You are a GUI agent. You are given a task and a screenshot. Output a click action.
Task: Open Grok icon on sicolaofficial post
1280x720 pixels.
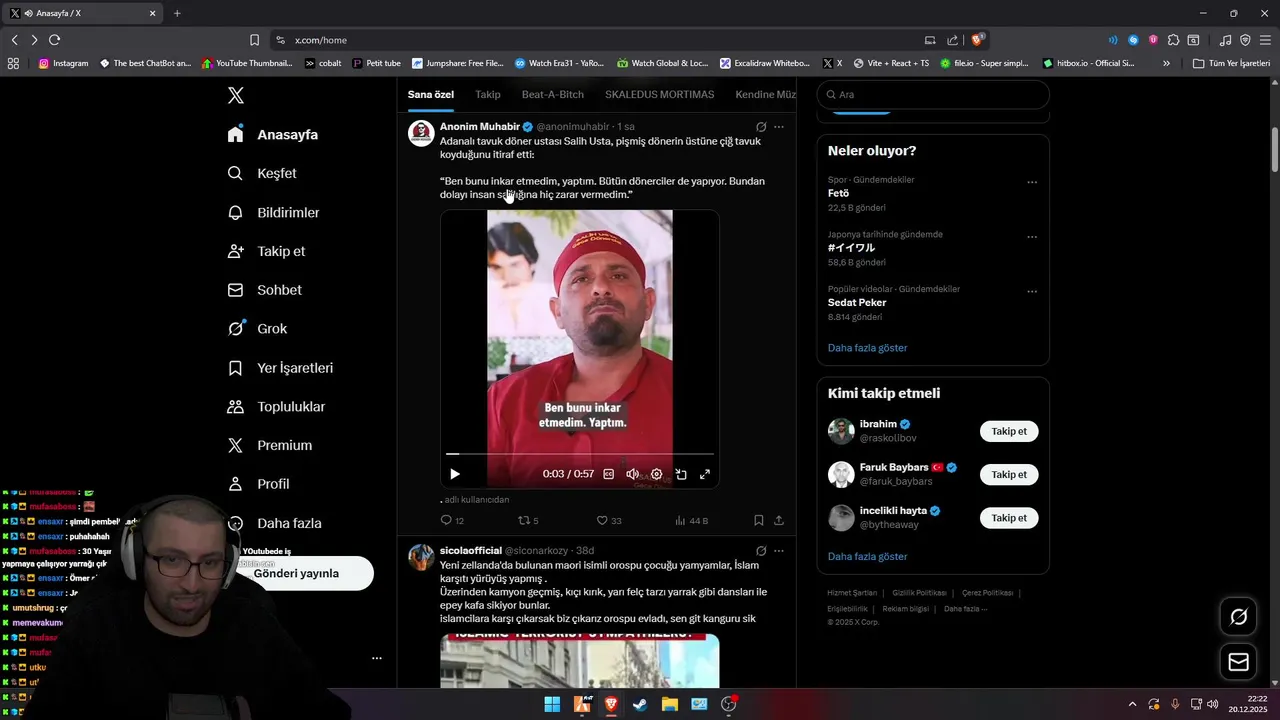[761, 551]
